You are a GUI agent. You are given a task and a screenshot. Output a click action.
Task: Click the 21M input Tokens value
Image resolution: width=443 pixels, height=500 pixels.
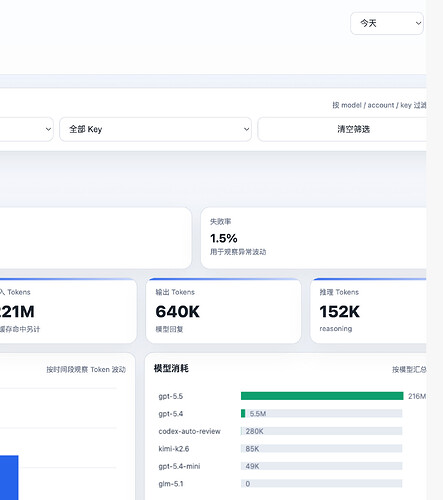click(17, 312)
